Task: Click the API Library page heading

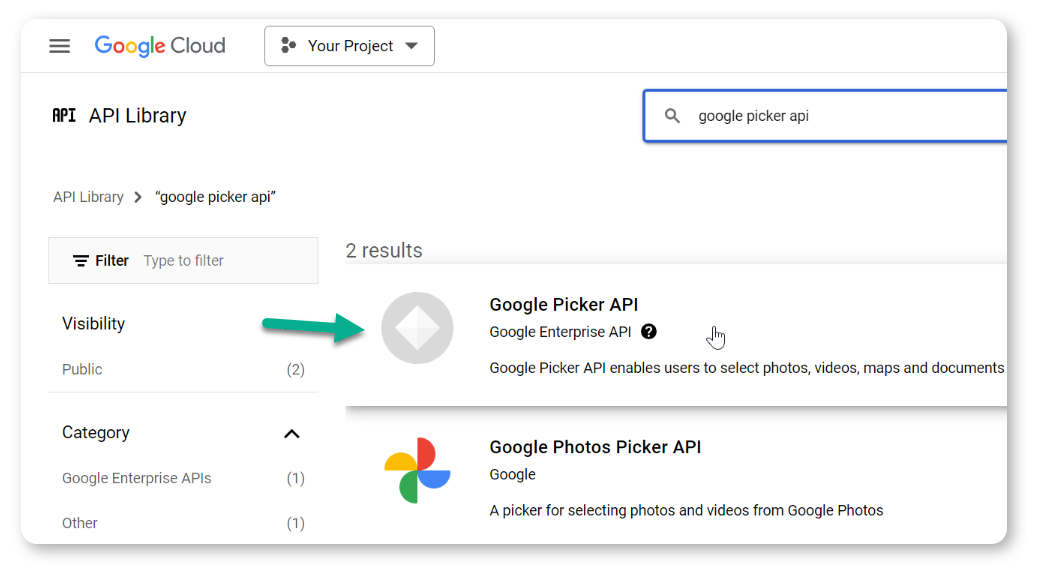Action: point(138,116)
